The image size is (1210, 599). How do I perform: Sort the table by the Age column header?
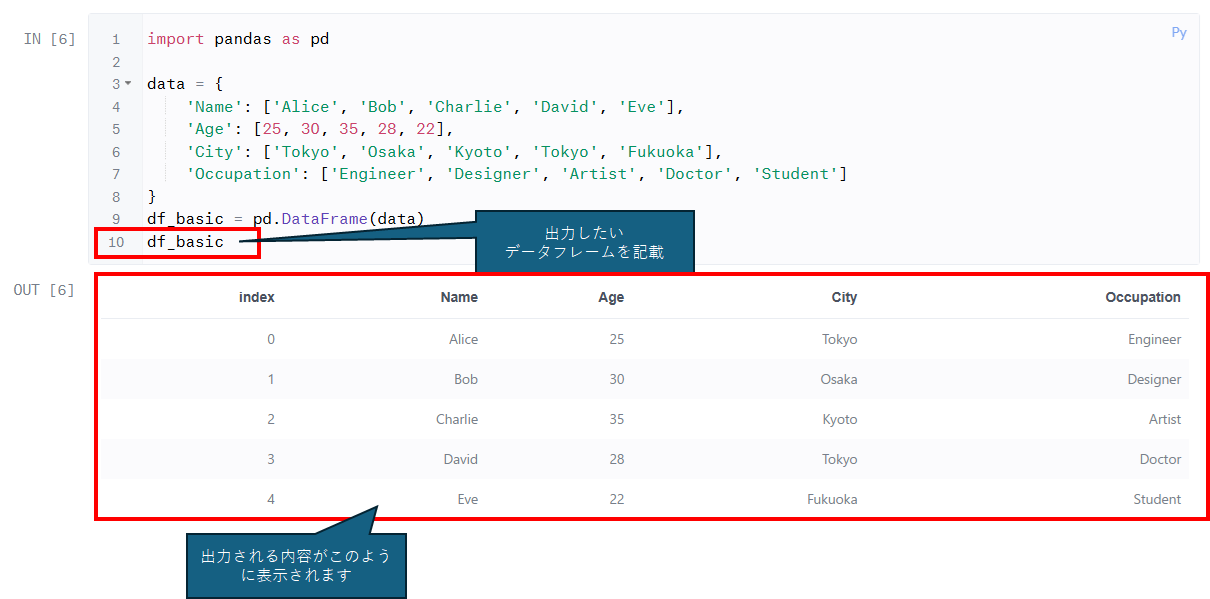[611, 297]
